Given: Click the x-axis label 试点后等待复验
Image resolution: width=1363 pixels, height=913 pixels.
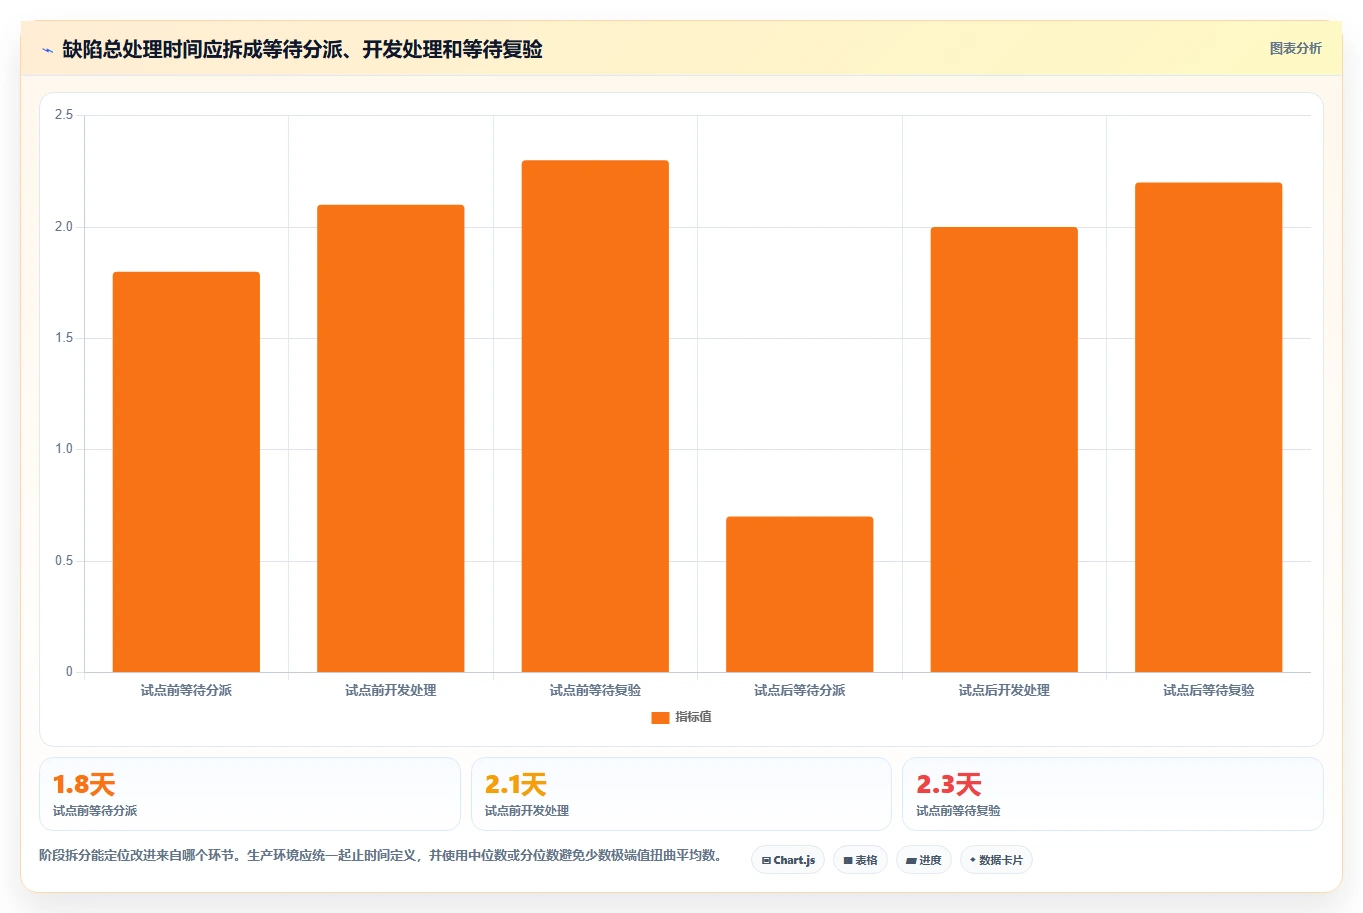Looking at the screenshot, I should click(1209, 690).
